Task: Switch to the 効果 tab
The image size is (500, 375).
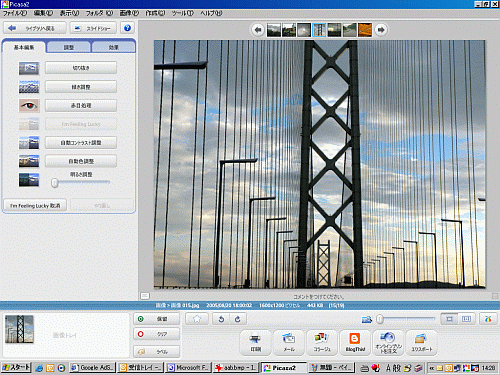Action: 113,48
